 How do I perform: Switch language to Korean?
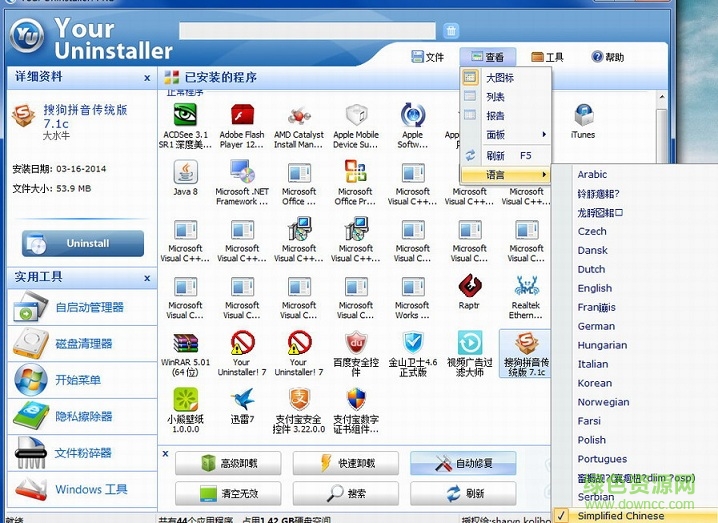click(595, 383)
